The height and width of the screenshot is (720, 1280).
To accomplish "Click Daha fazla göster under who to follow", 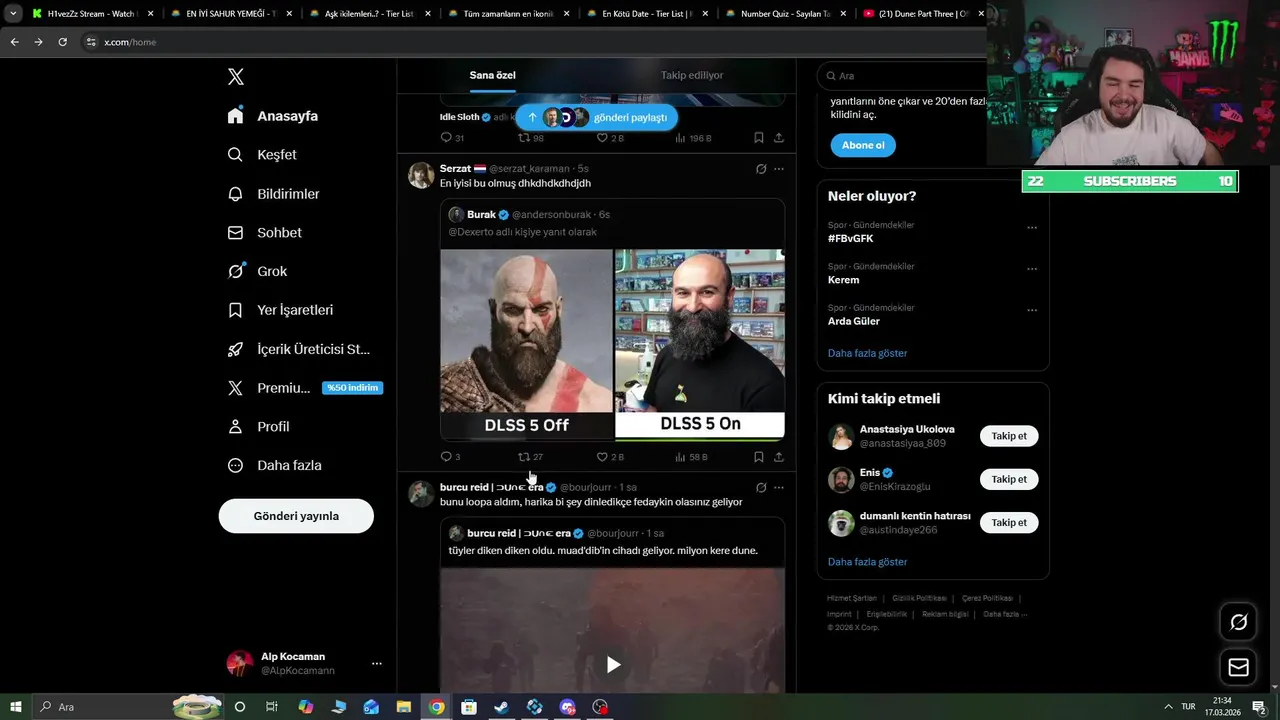I will click(867, 562).
